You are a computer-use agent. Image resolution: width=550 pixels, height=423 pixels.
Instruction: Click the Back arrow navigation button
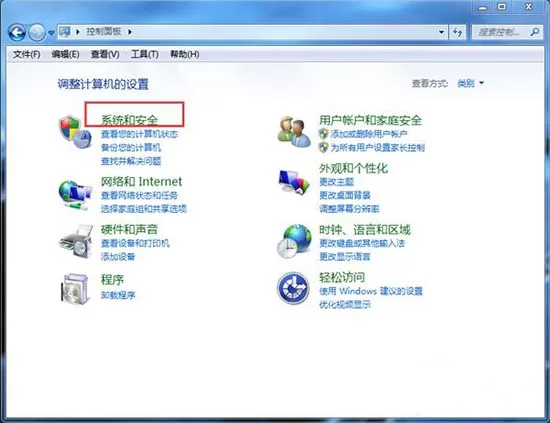pos(16,33)
